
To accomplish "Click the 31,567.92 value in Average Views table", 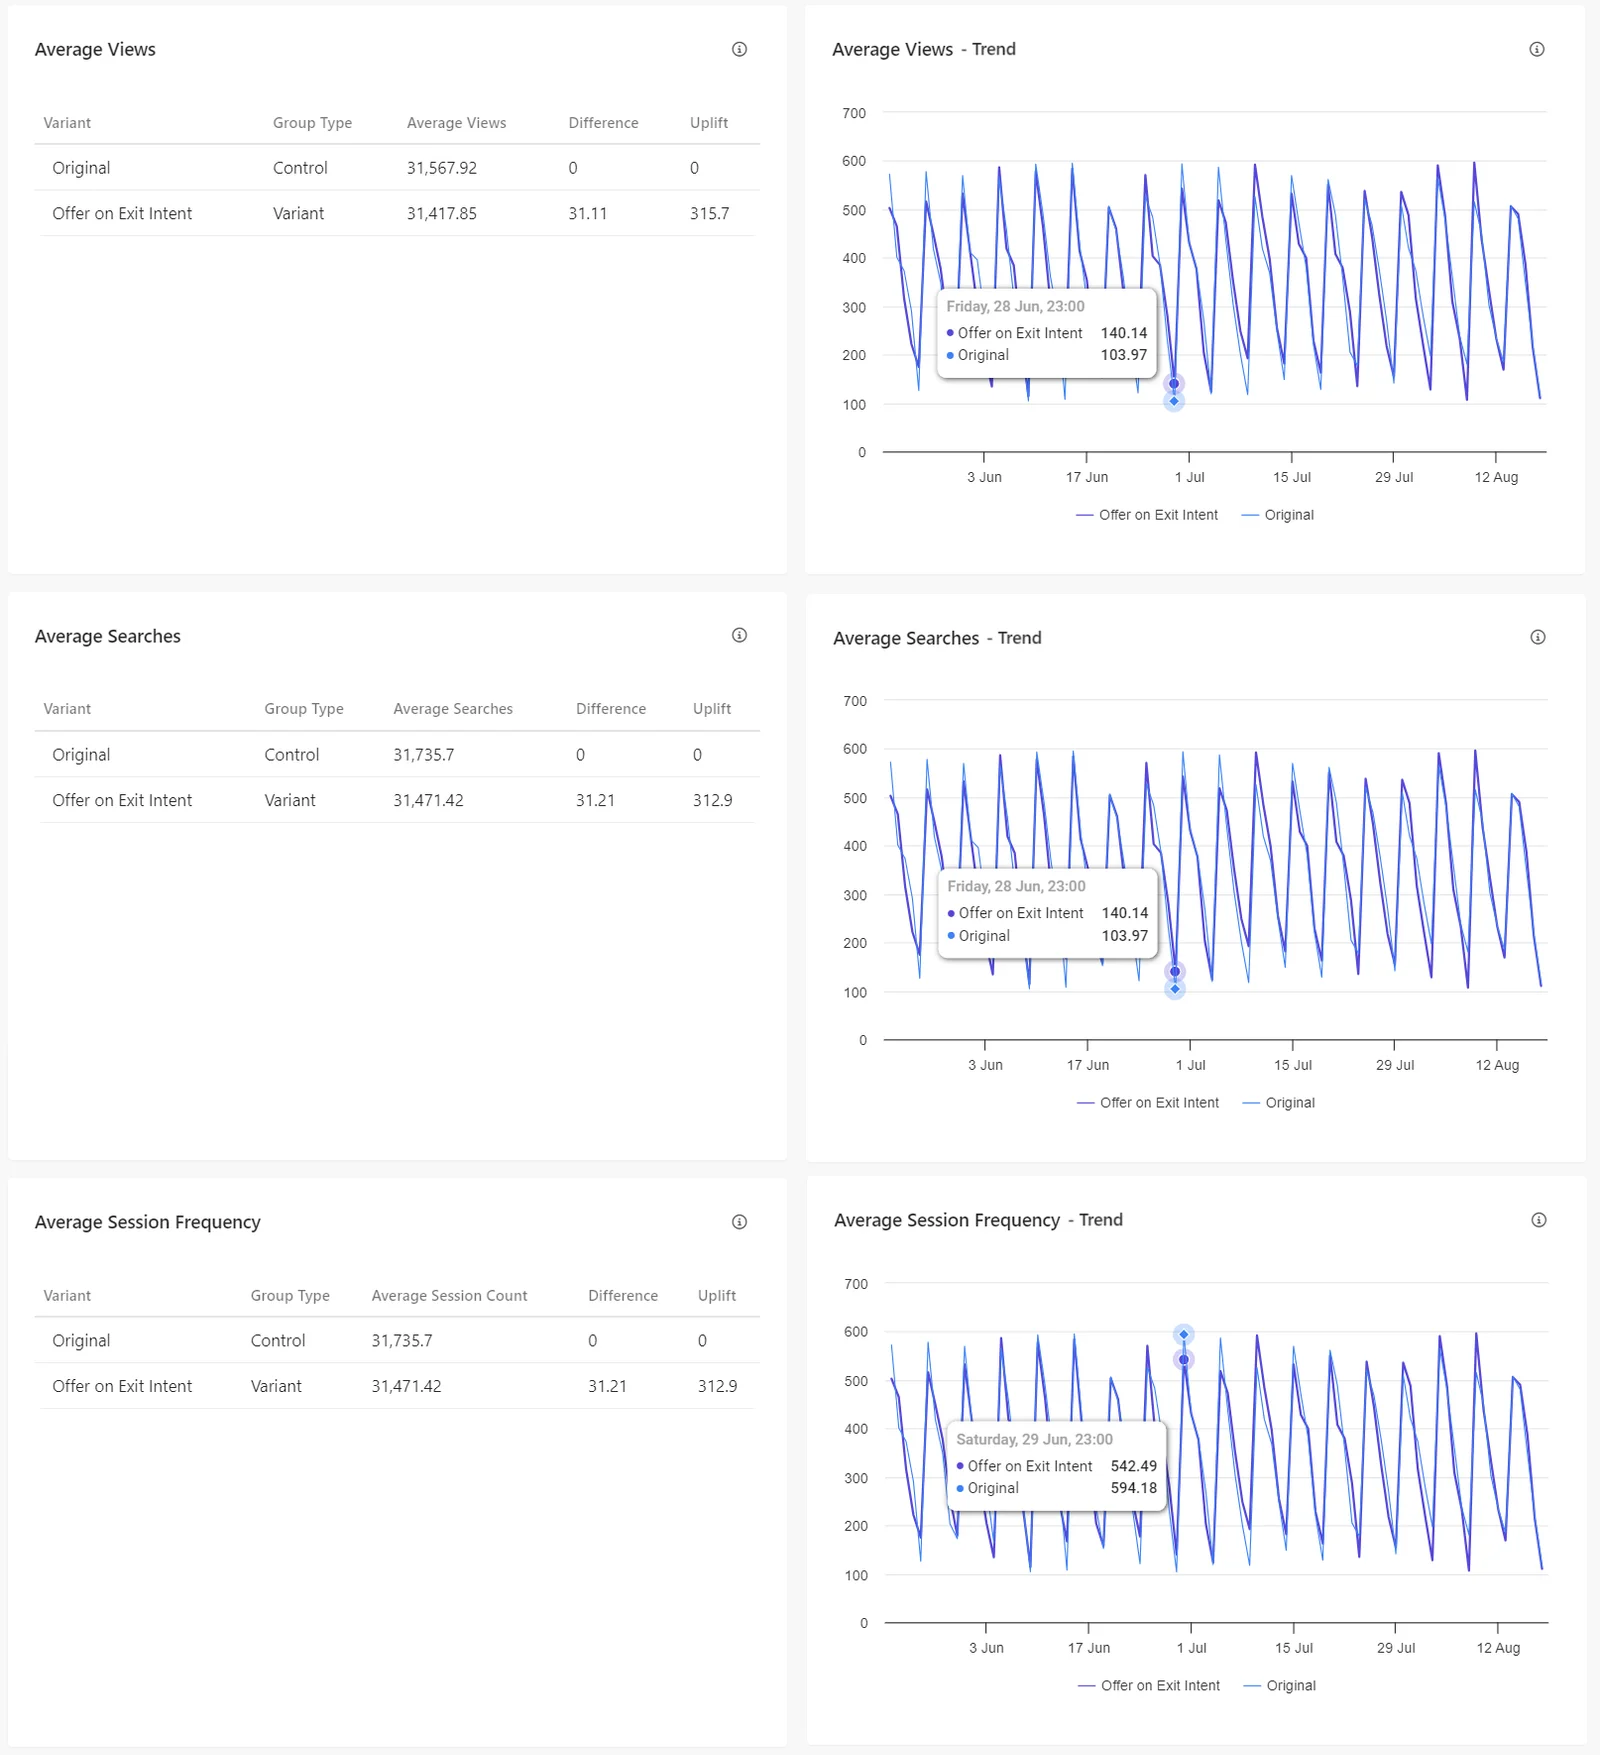I will click(x=442, y=168).
